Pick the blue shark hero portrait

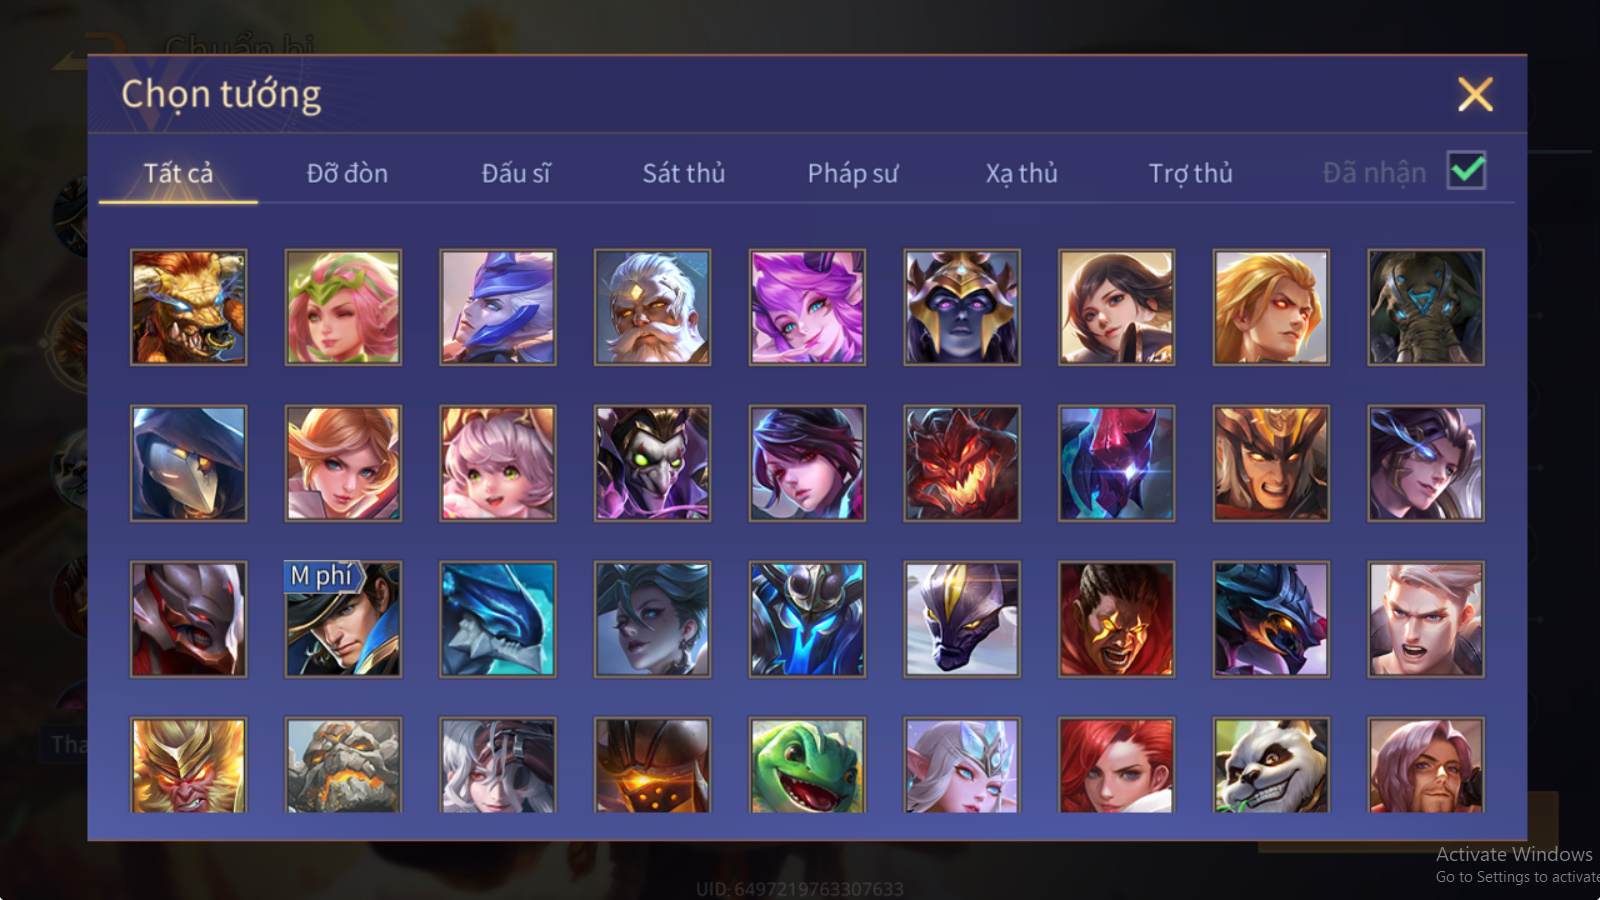coord(498,619)
